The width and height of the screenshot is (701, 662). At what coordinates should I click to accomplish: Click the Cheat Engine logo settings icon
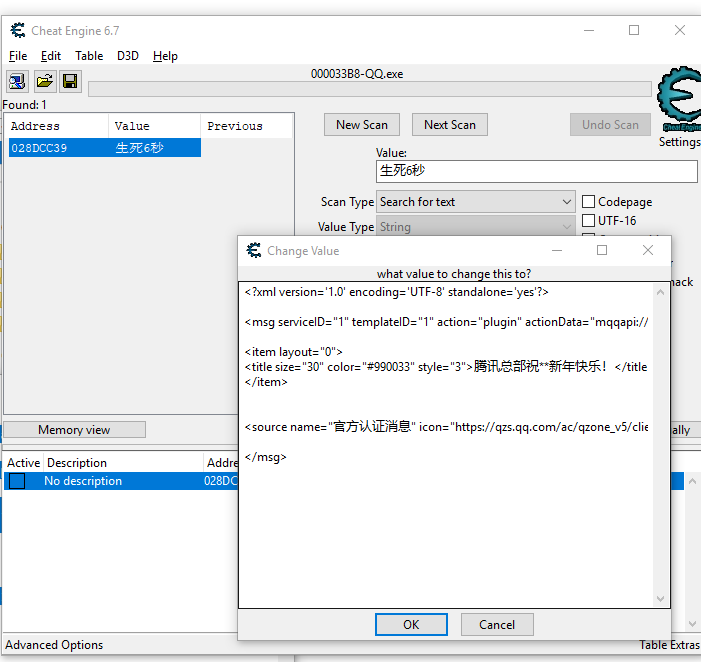tap(679, 99)
